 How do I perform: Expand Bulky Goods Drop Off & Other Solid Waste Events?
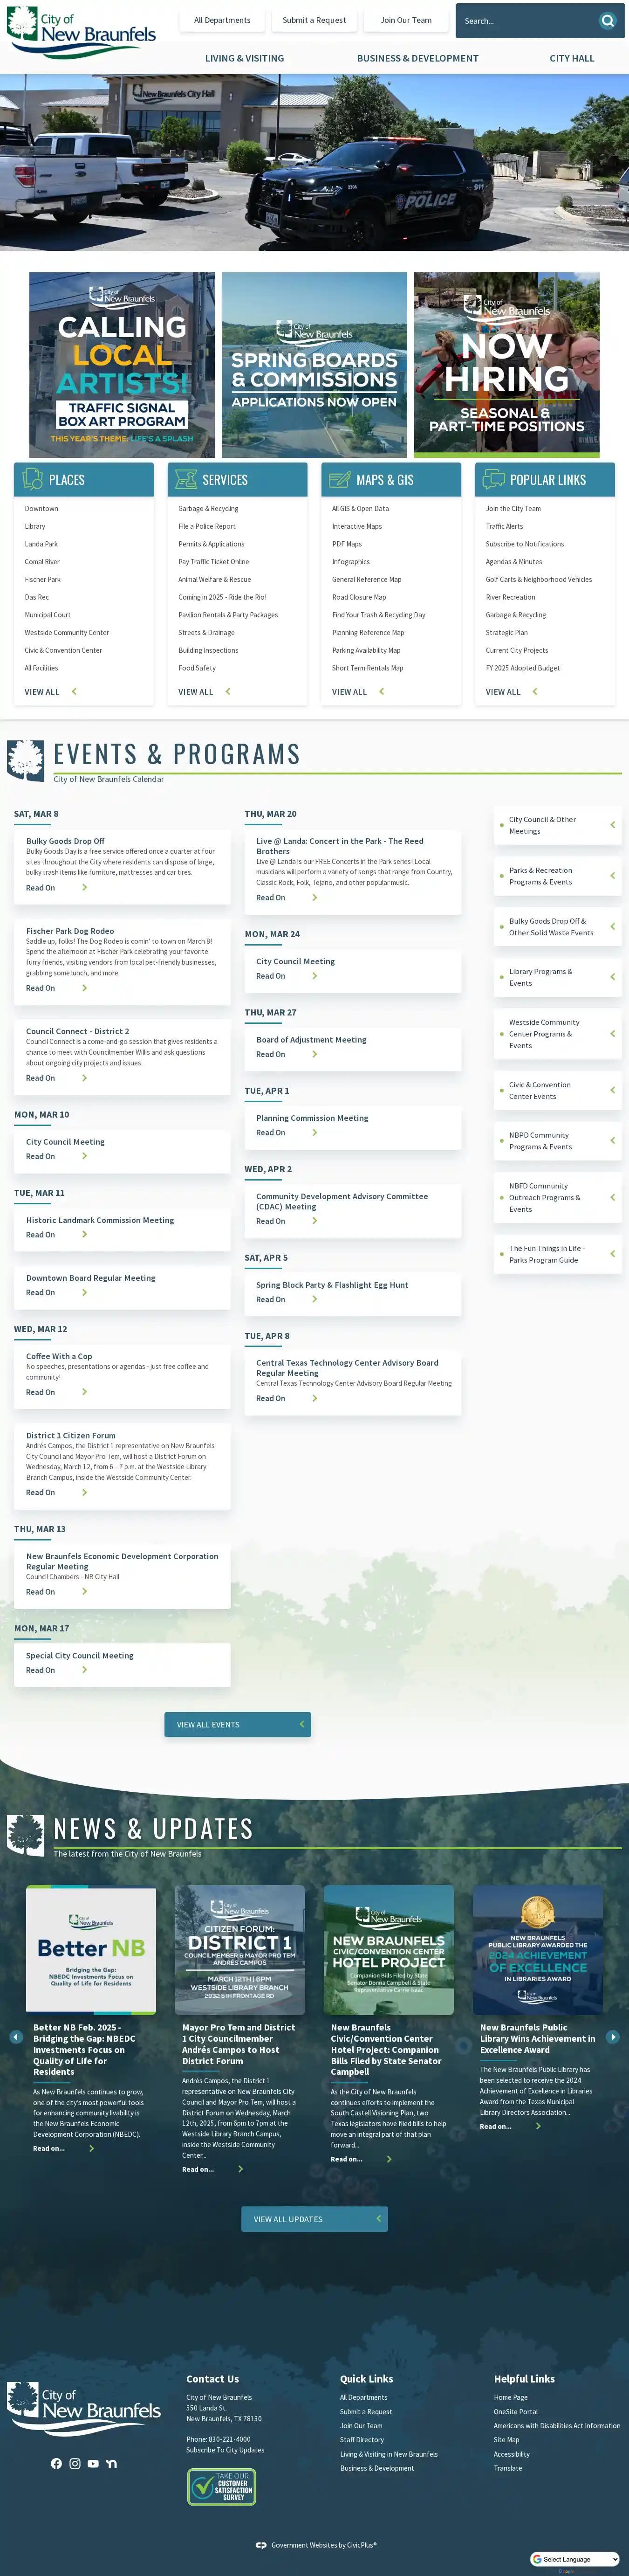(558, 927)
